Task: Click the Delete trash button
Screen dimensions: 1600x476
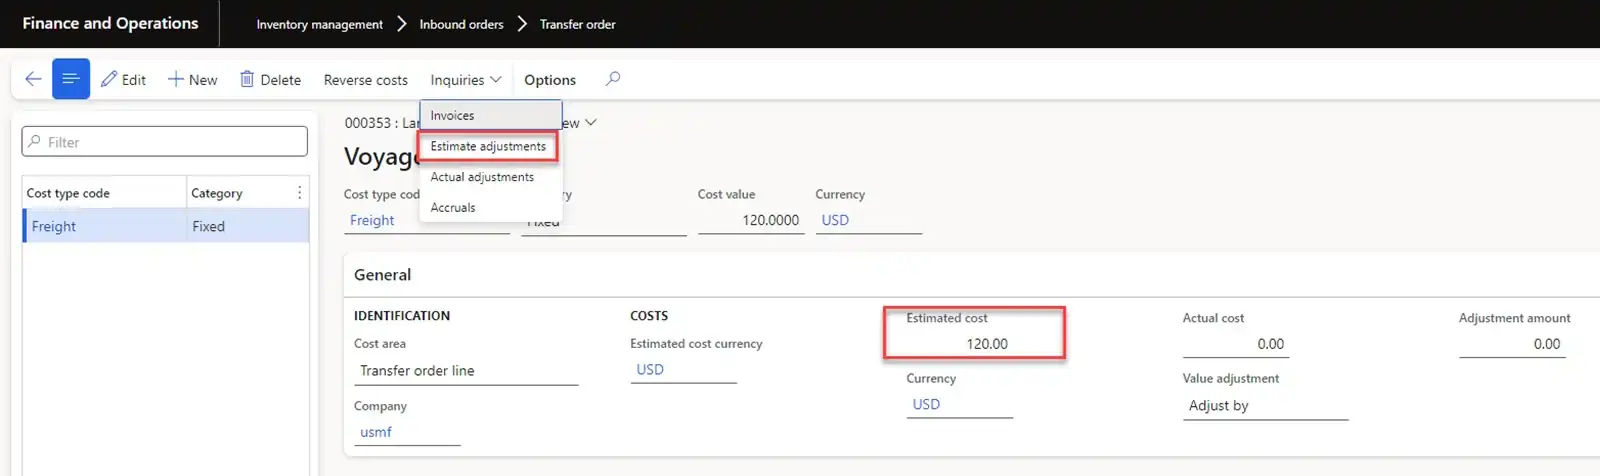Action: 270,80
